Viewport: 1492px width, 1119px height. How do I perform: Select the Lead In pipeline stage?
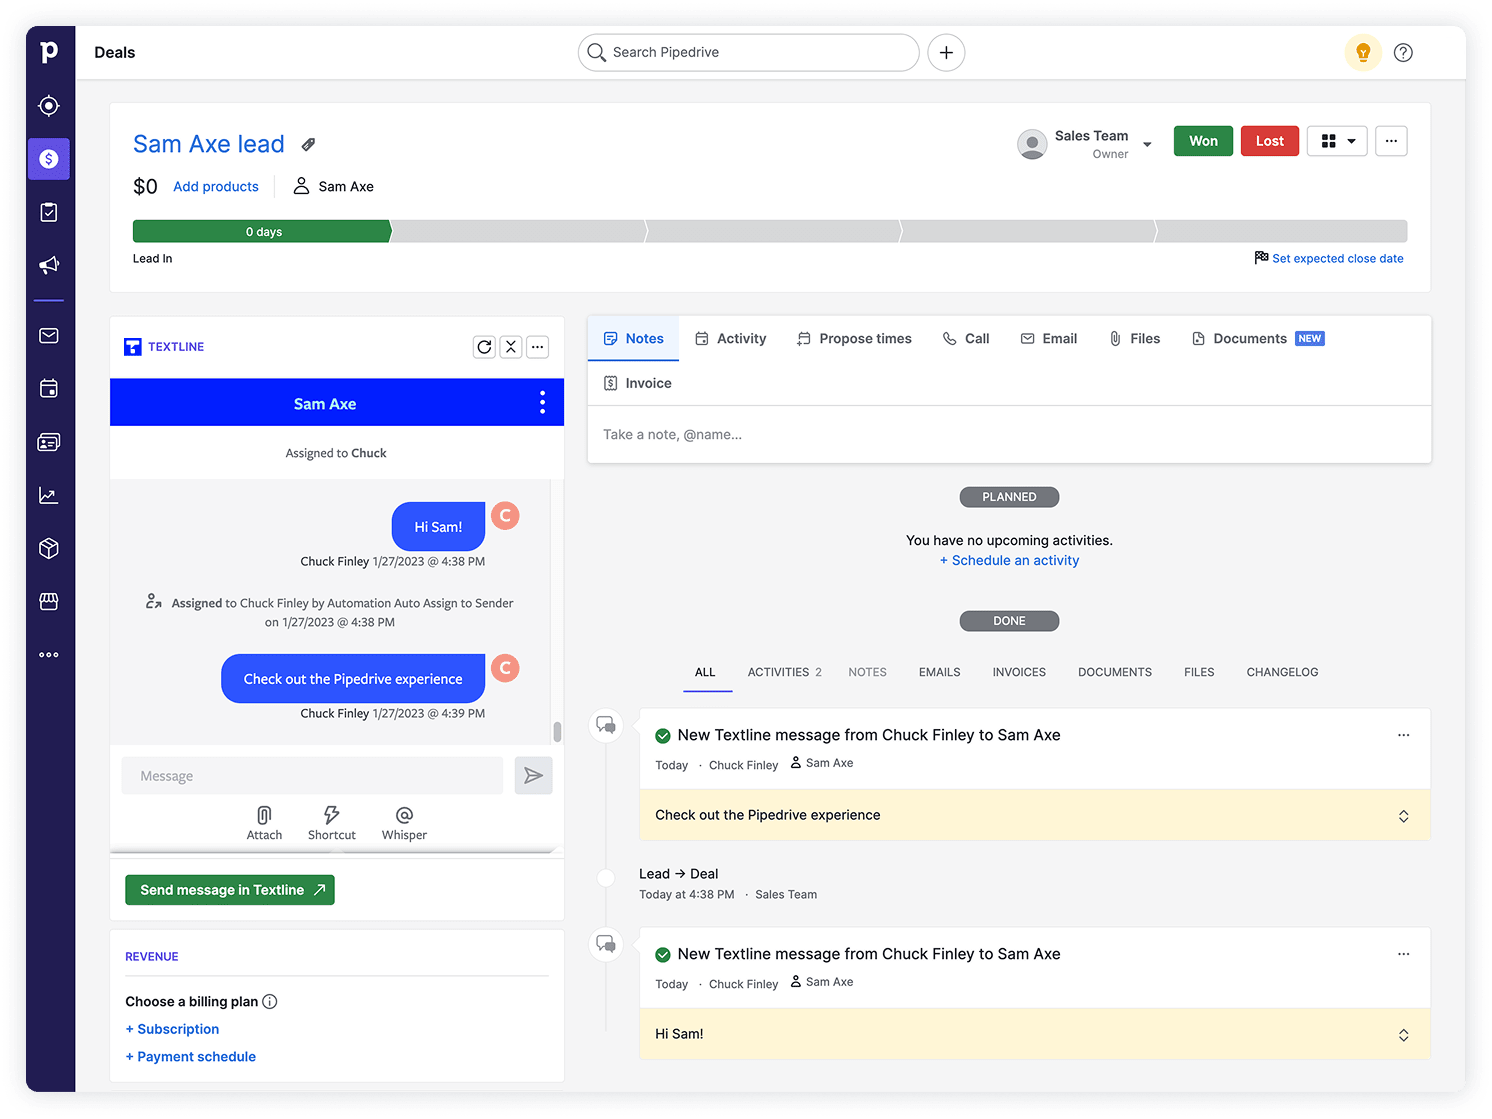(x=262, y=232)
